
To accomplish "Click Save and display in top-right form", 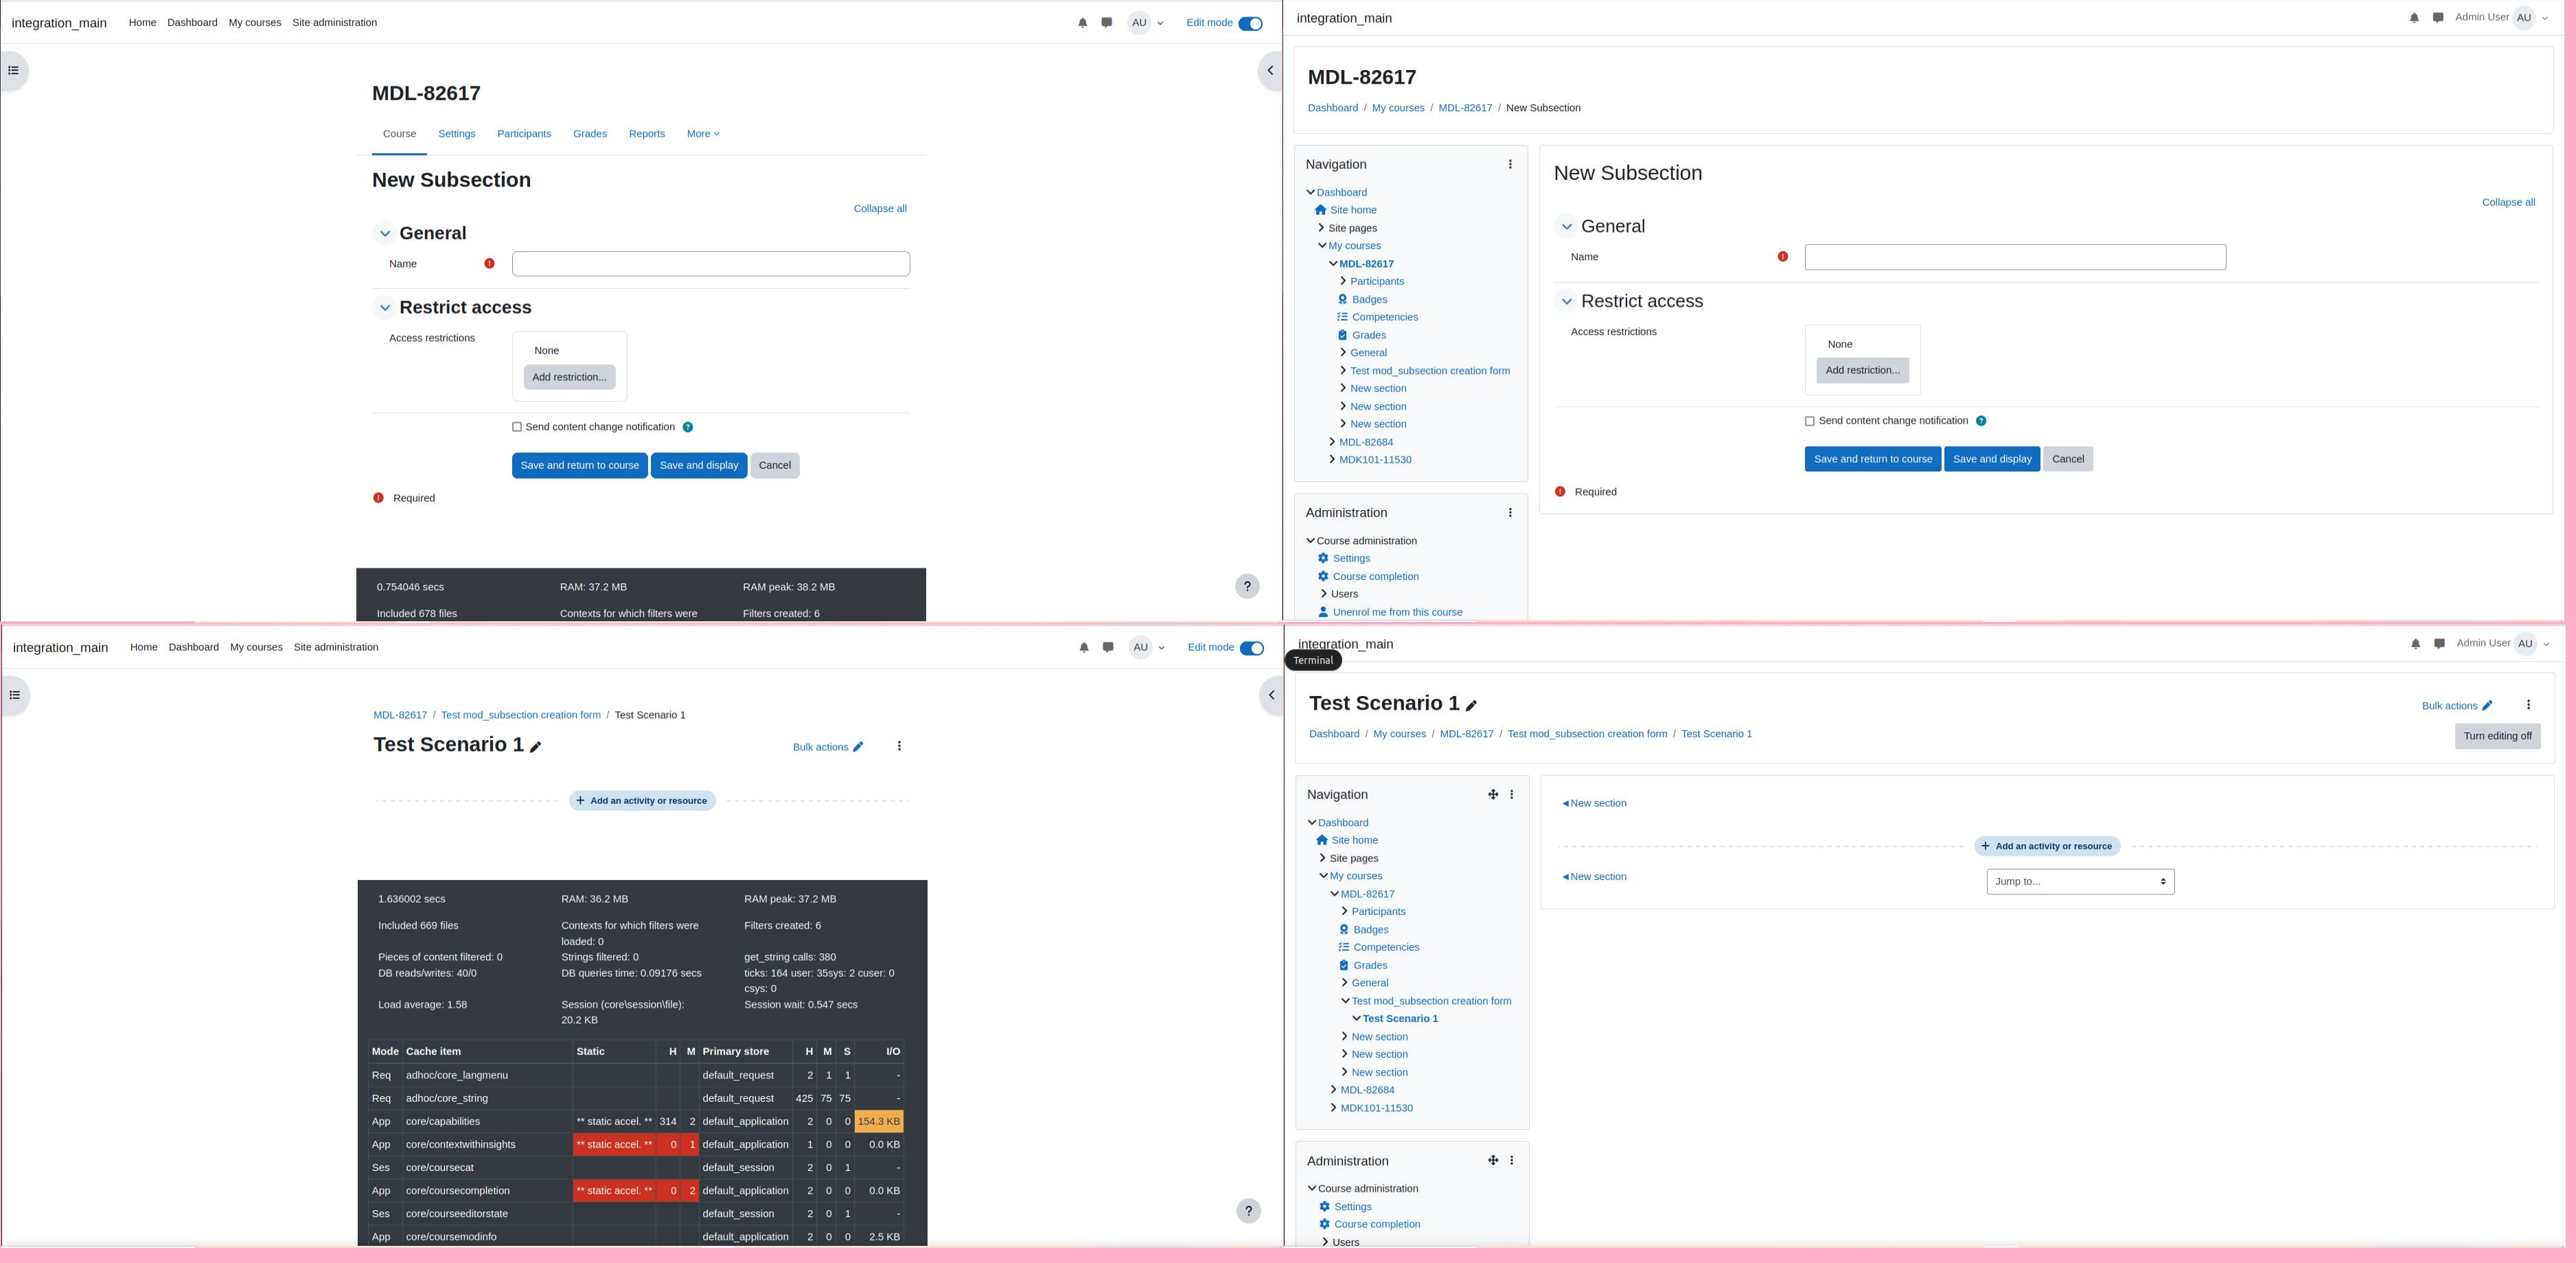I will coord(1992,460).
